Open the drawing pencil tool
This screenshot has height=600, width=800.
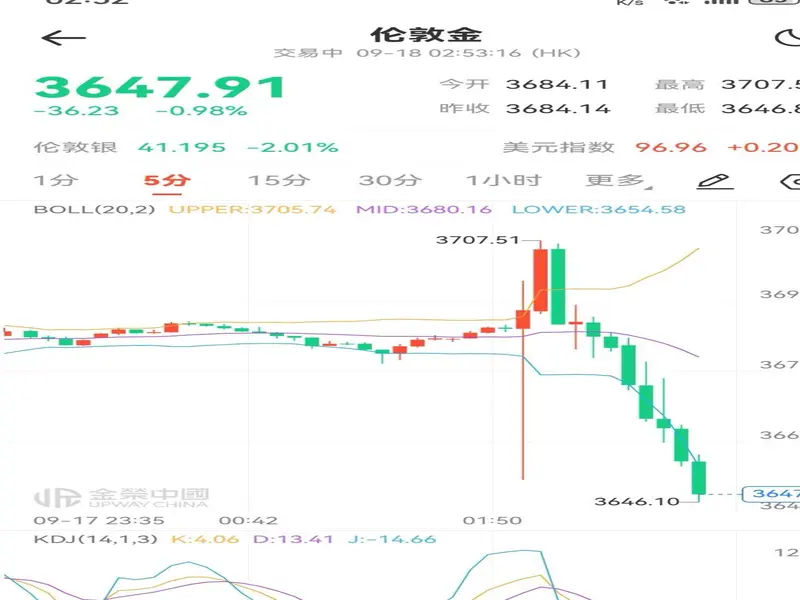click(x=714, y=181)
